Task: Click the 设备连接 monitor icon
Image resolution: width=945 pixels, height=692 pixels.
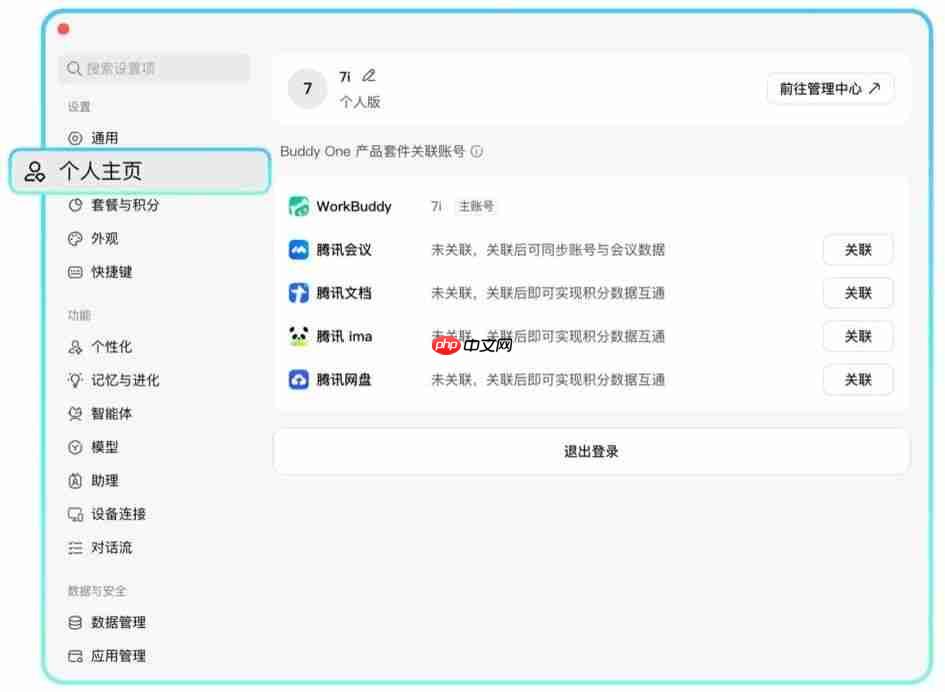Action: tap(75, 514)
